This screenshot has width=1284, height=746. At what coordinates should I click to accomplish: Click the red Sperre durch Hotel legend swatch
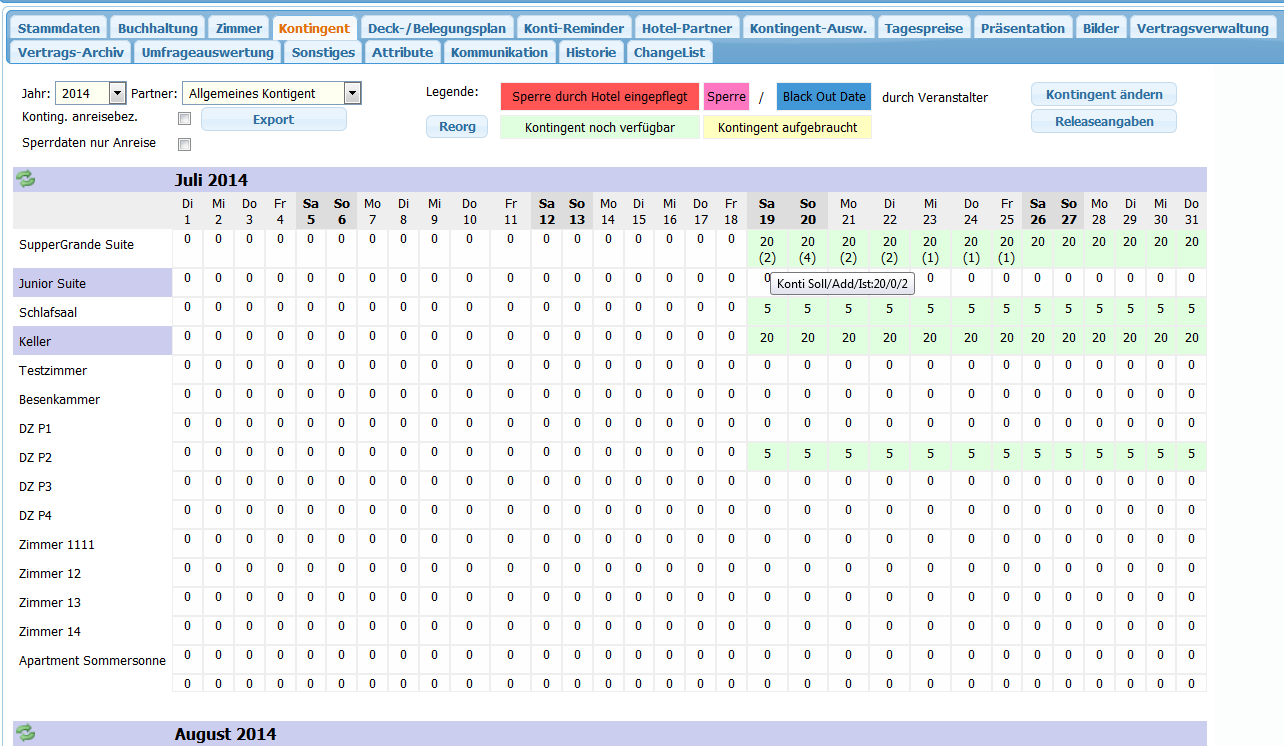pyautogui.click(x=599, y=97)
